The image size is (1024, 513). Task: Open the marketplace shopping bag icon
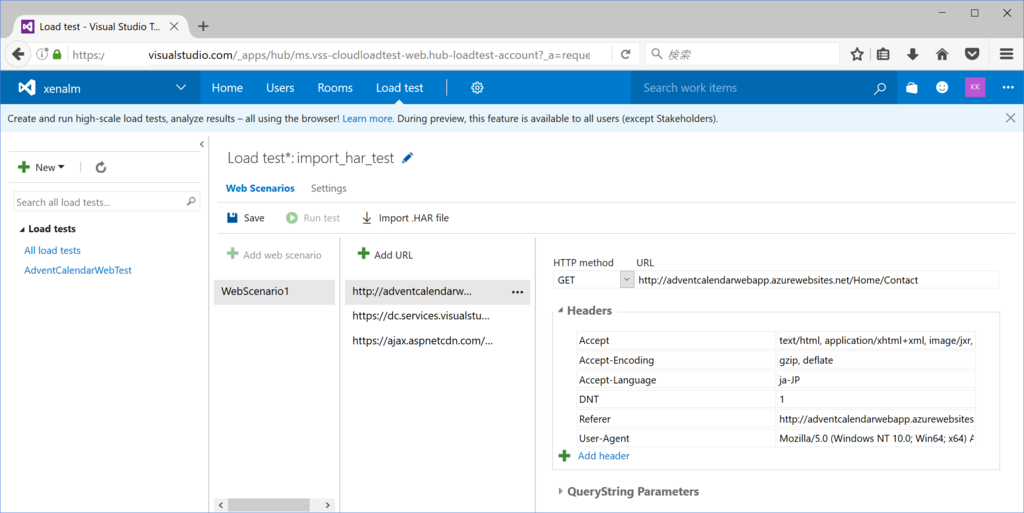pos(912,87)
